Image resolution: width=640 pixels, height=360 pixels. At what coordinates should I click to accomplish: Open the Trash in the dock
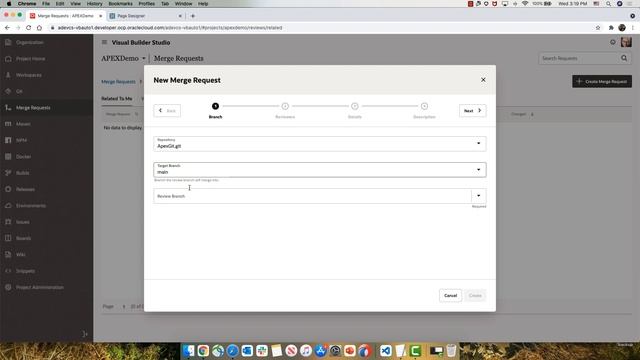451,351
